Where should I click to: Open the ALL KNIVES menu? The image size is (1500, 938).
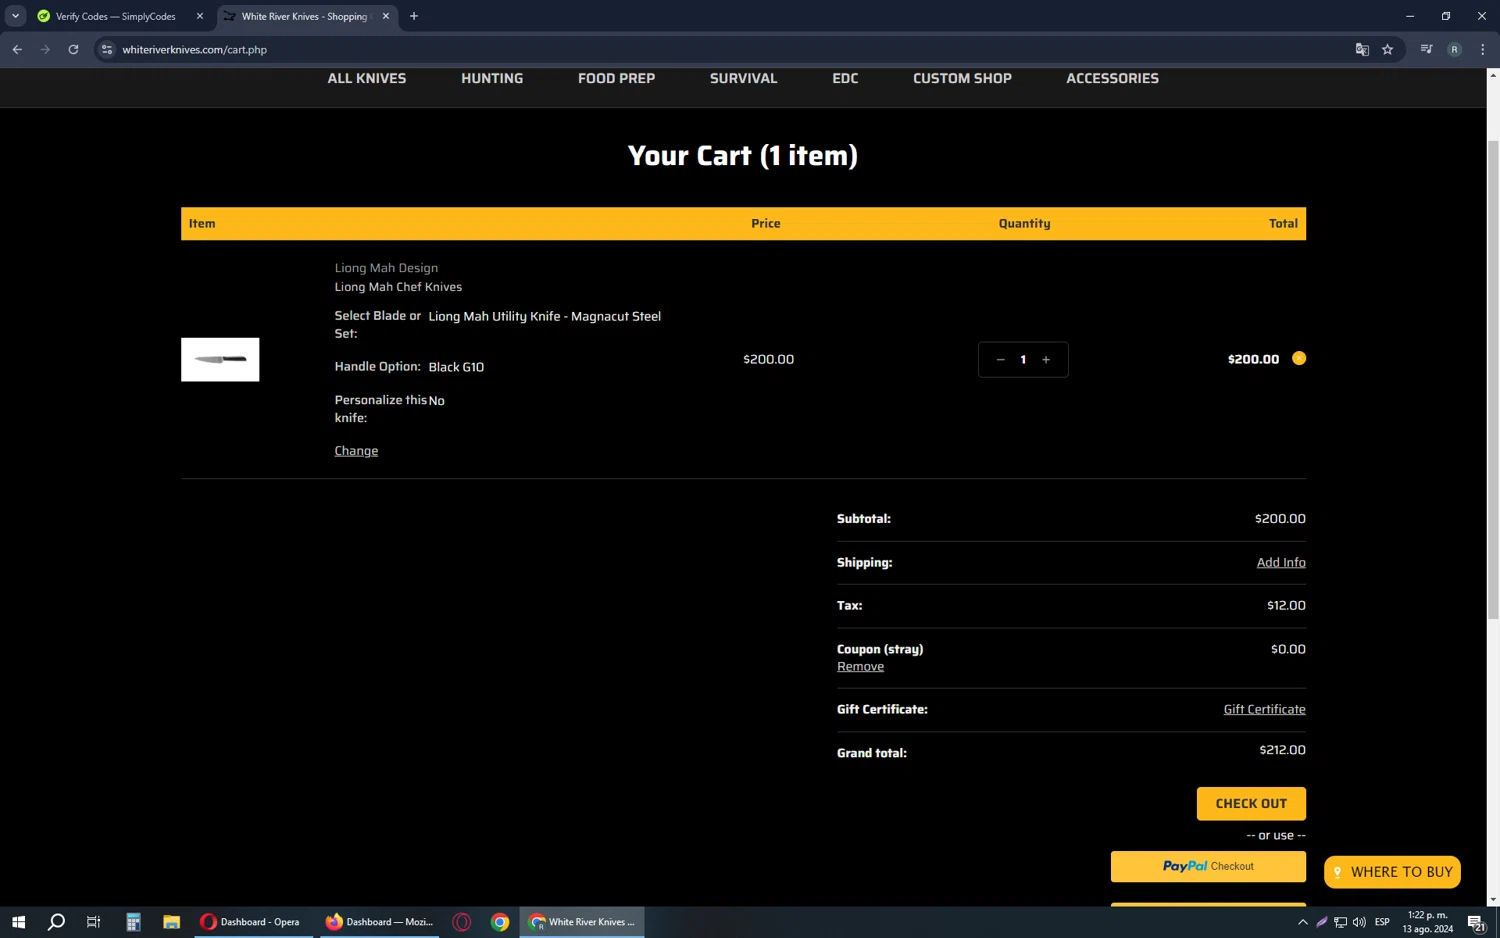tap(367, 78)
